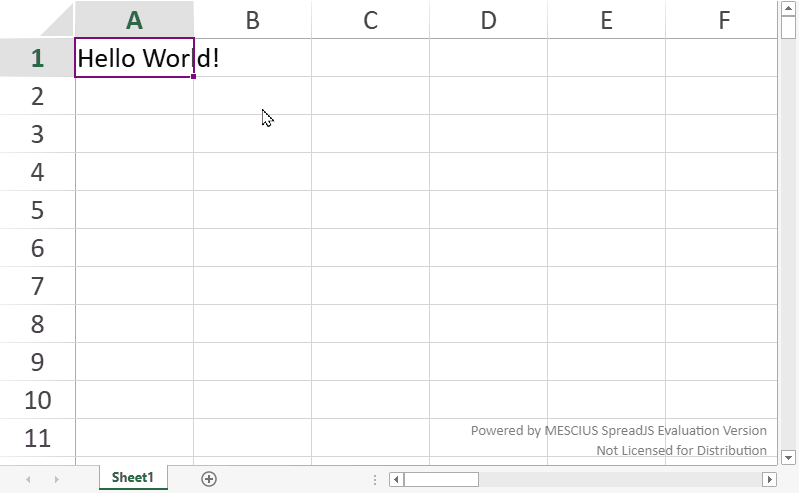Select row 6 header
The width and height of the screenshot is (800, 500).
(x=37, y=248)
